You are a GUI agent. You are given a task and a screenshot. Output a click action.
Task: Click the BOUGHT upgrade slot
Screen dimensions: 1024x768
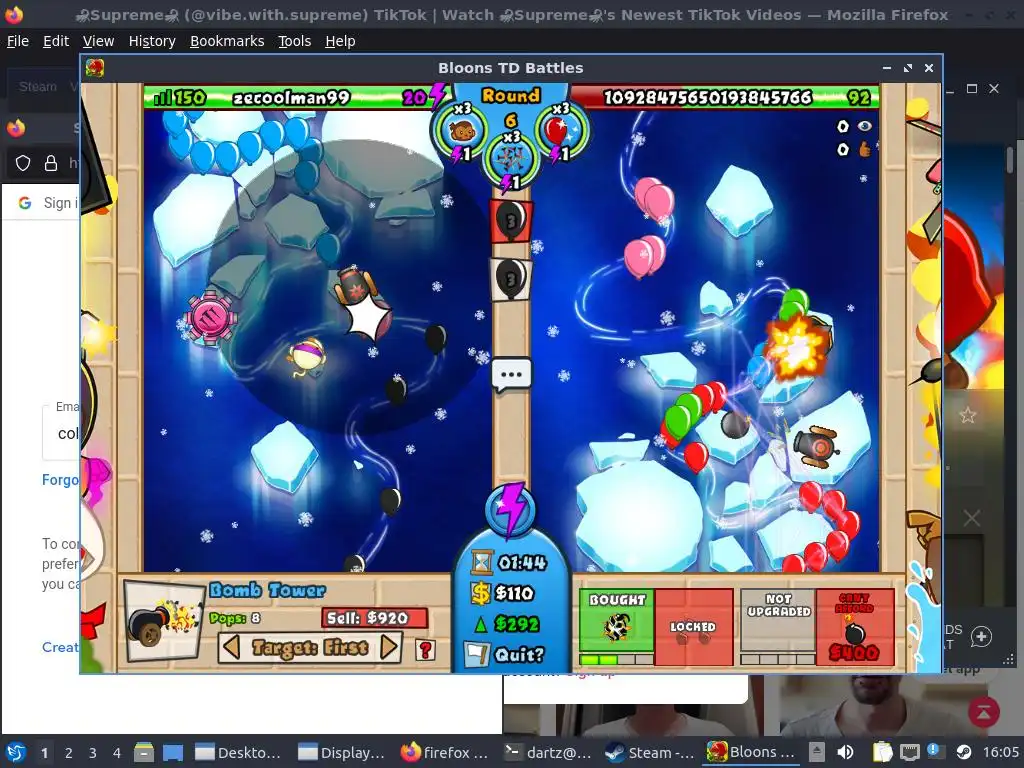(x=616, y=627)
